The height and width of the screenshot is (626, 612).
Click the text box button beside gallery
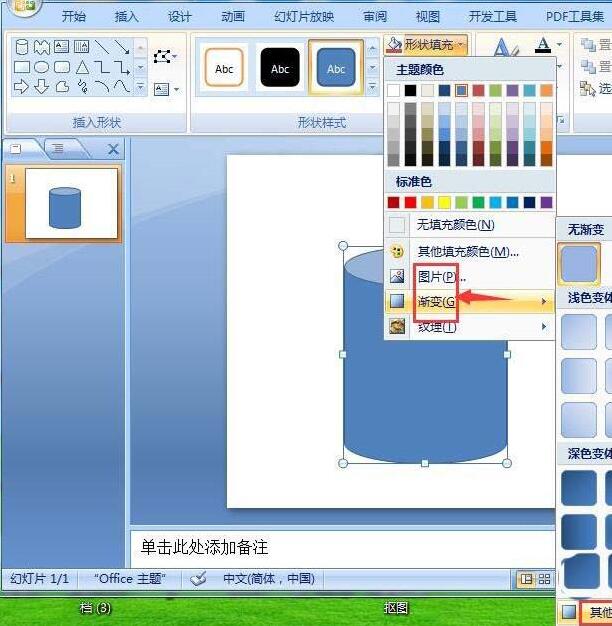(161, 89)
